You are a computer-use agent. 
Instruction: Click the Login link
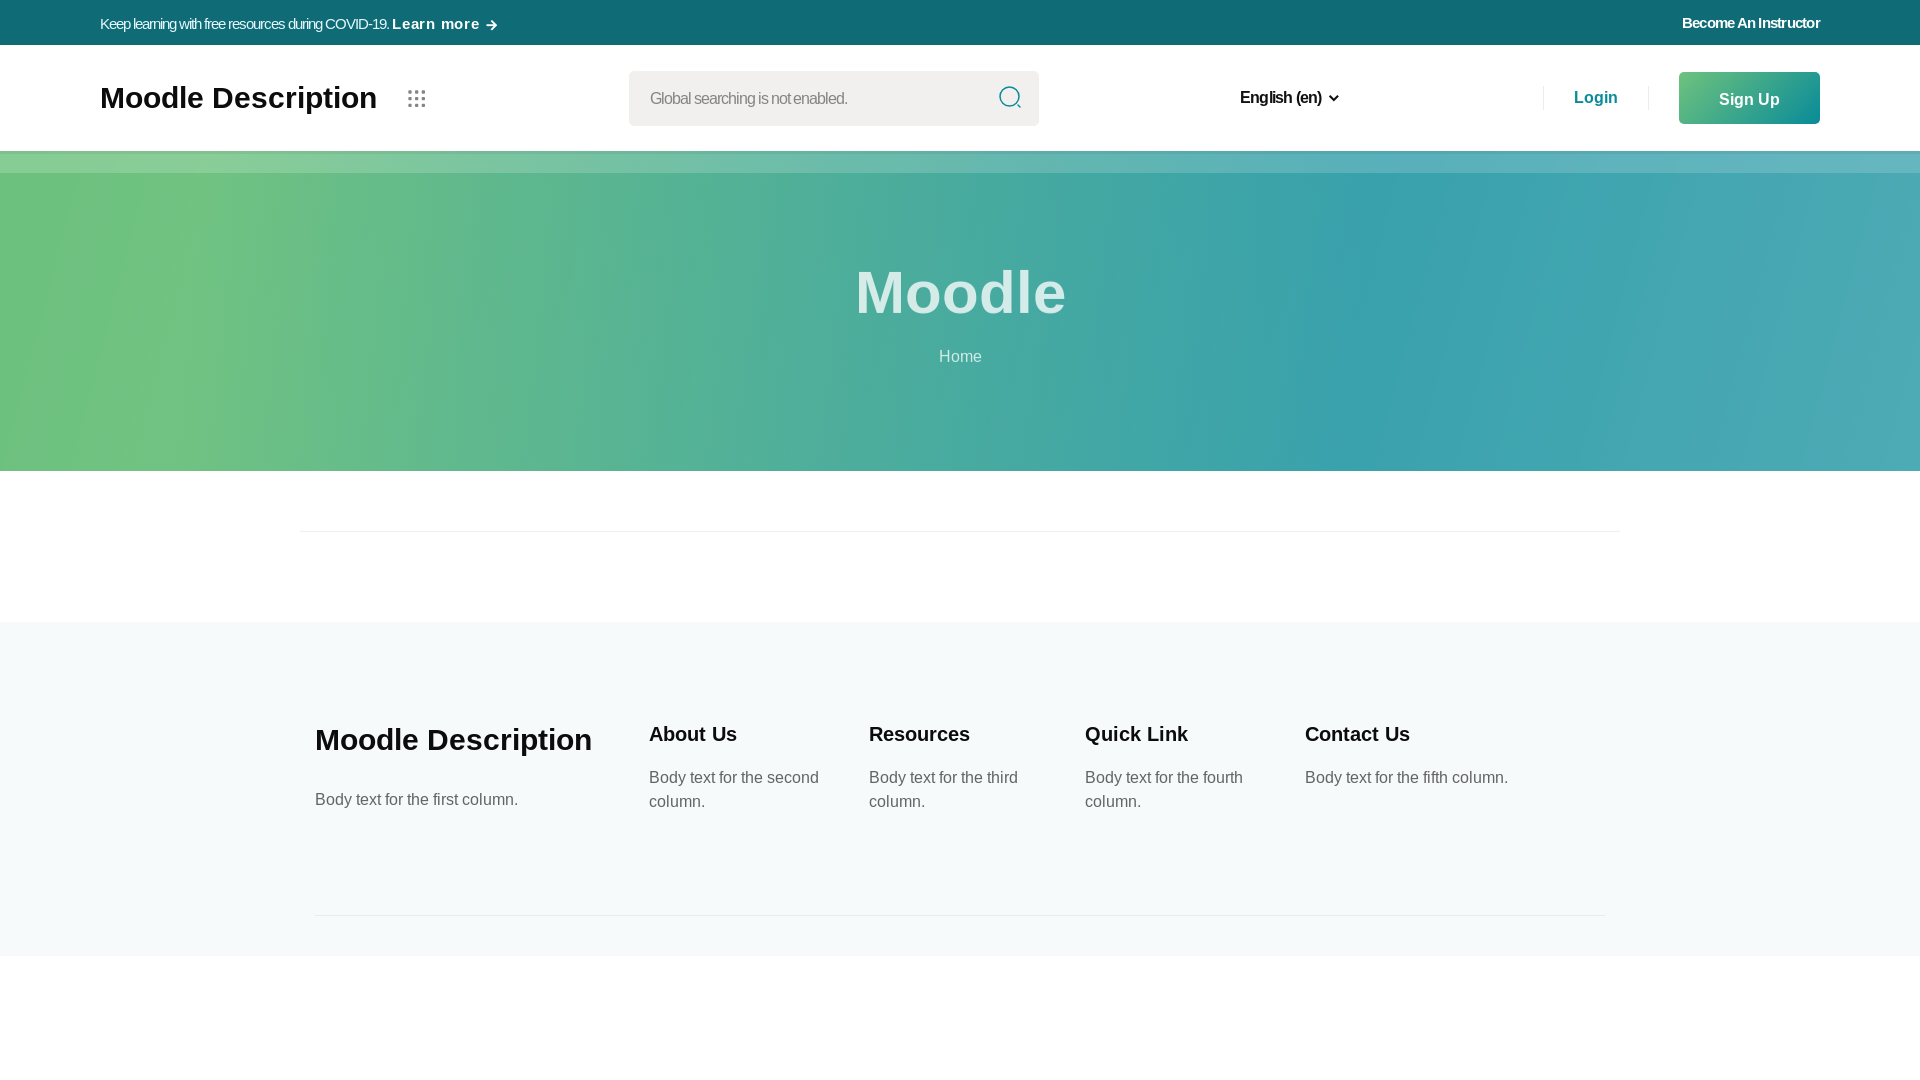[1595, 98]
